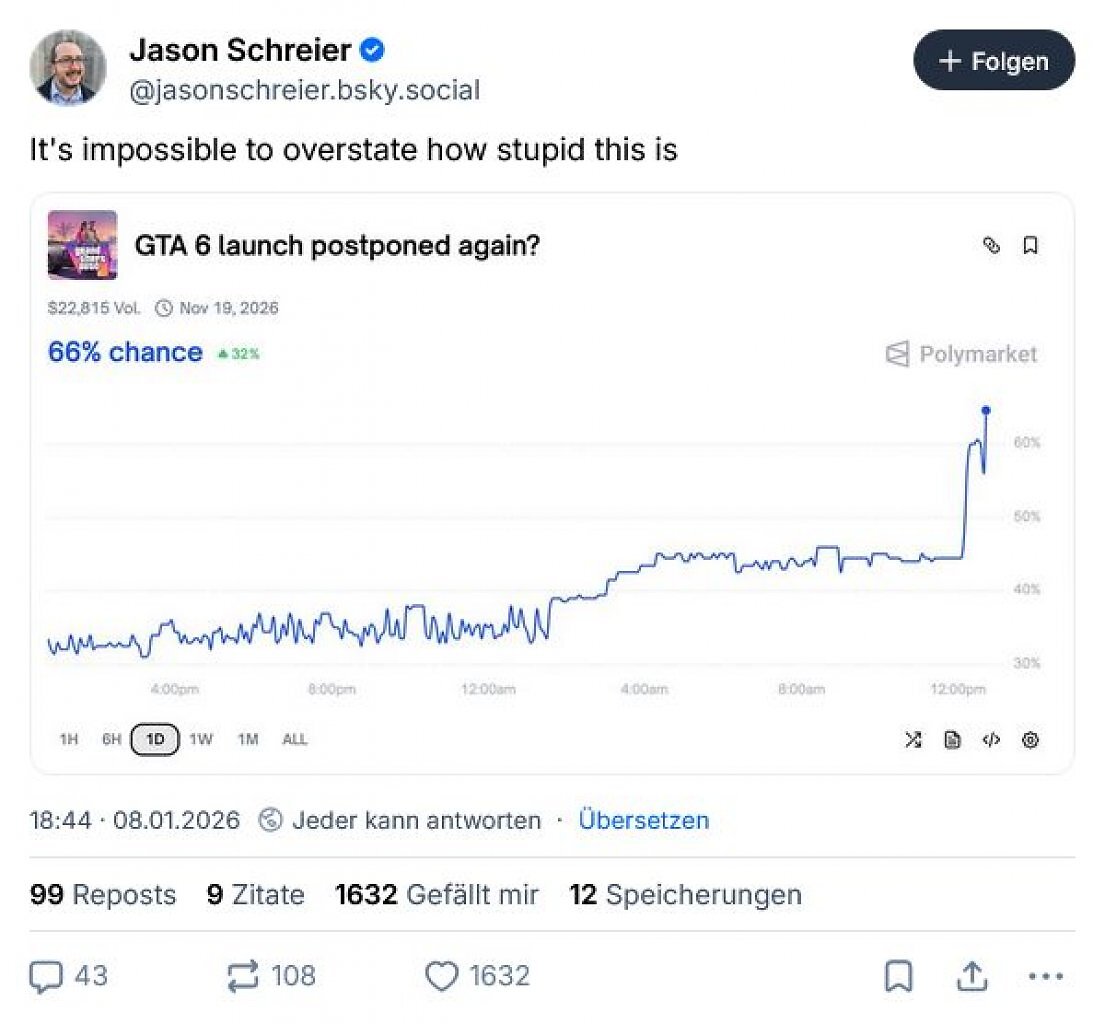Save post with bottom bookmark icon
The width and height of the screenshot is (1105, 1024).
pos(899,977)
